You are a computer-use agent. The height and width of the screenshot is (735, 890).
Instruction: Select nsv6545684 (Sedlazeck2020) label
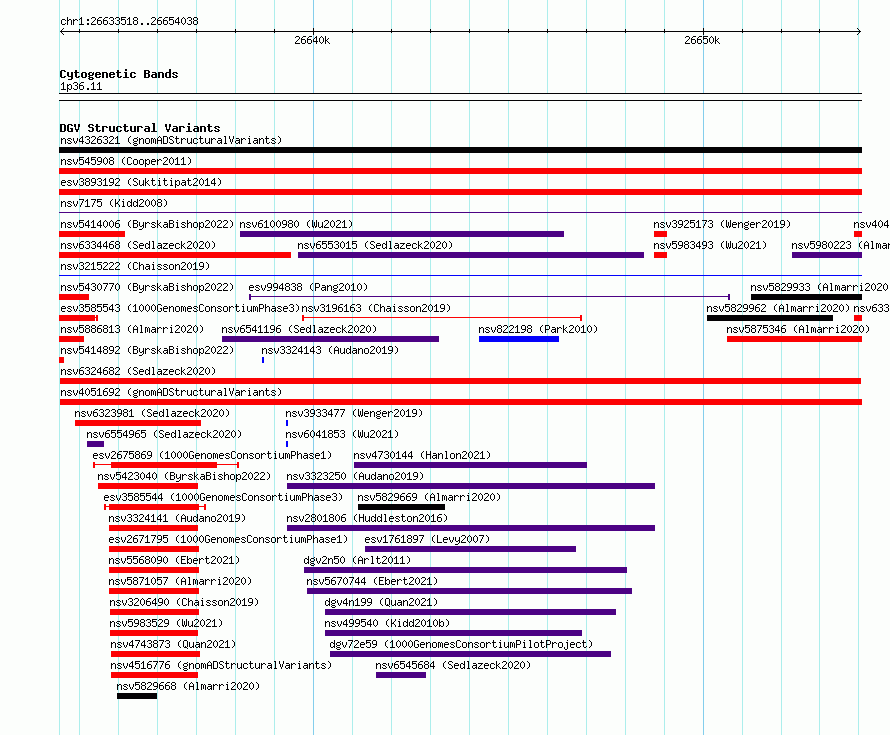453,665
